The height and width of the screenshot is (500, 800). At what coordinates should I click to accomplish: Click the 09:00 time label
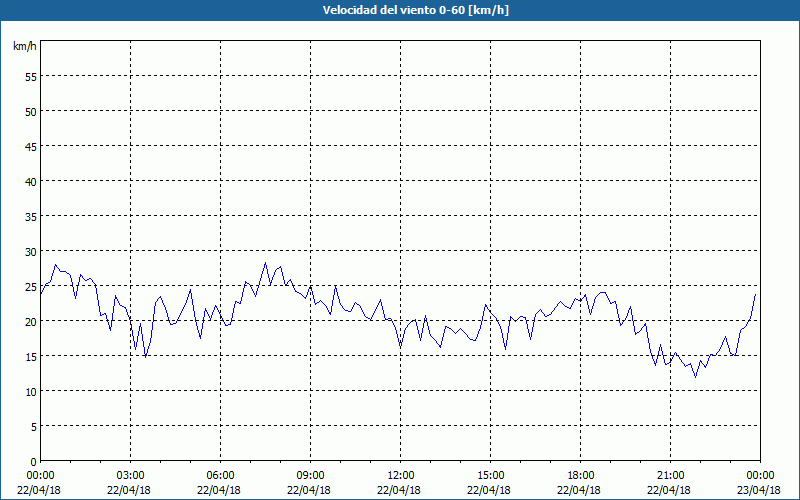coord(310,476)
